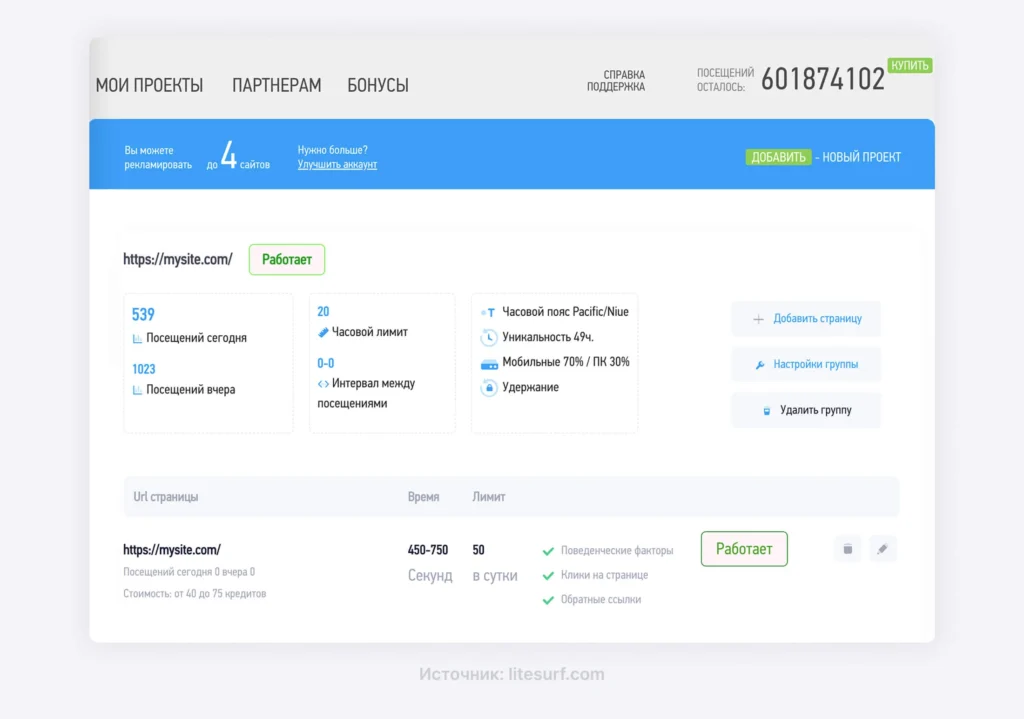Click the checkmark next to Обратные ссылки
Viewport: 1024px width, 719px height.
click(548, 600)
